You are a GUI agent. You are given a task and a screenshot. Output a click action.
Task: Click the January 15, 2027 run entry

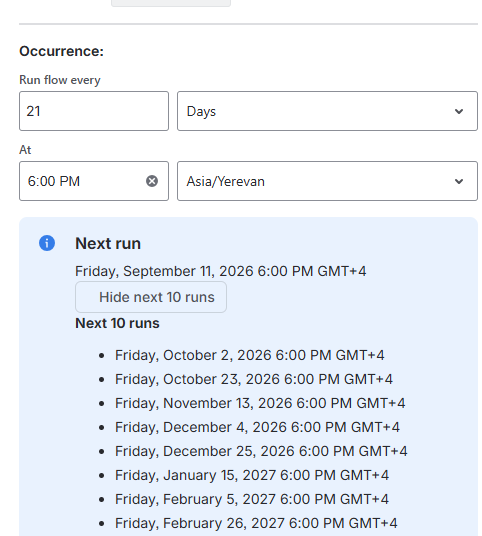pyautogui.click(x=252, y=475)
